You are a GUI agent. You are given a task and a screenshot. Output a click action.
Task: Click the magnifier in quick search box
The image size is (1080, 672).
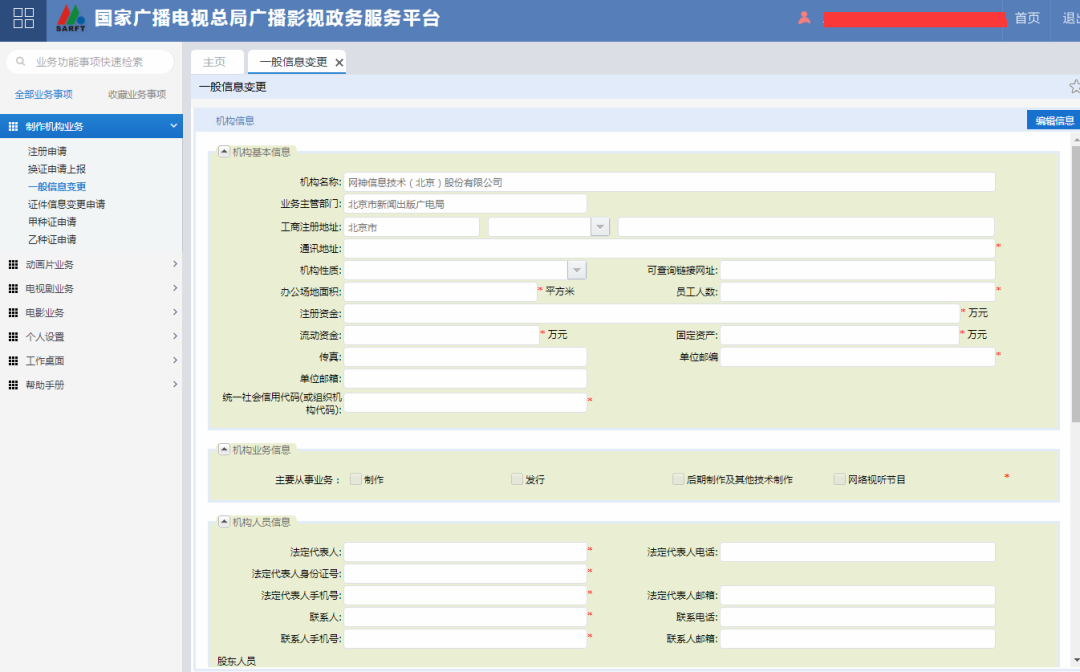pos(20,60)
